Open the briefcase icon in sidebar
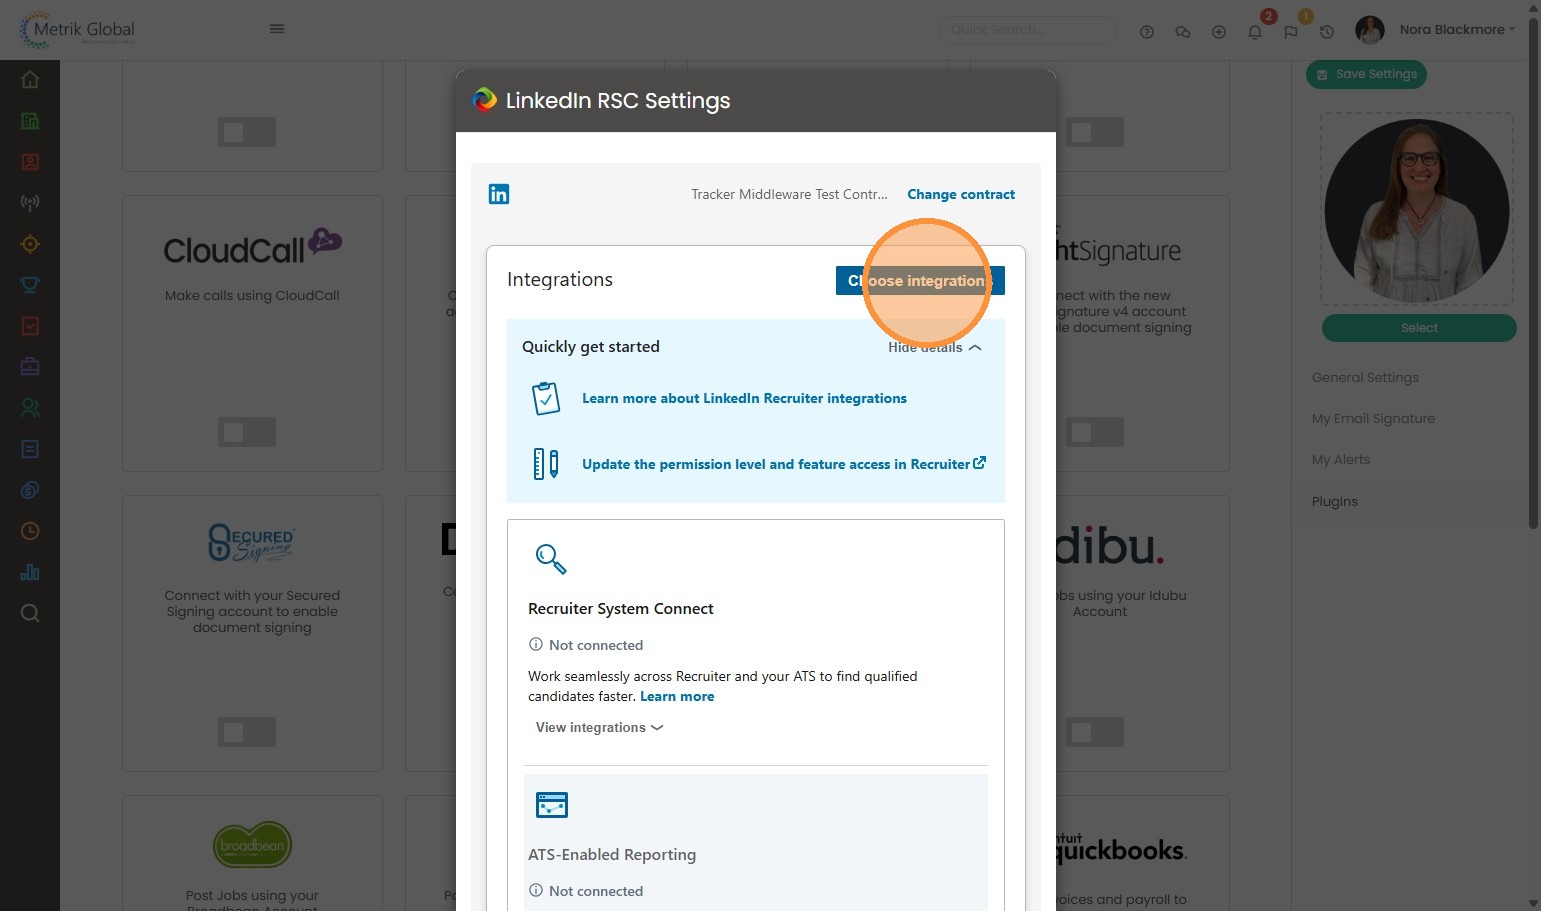This screenshot has width=1541, height=911. [30, 367]
